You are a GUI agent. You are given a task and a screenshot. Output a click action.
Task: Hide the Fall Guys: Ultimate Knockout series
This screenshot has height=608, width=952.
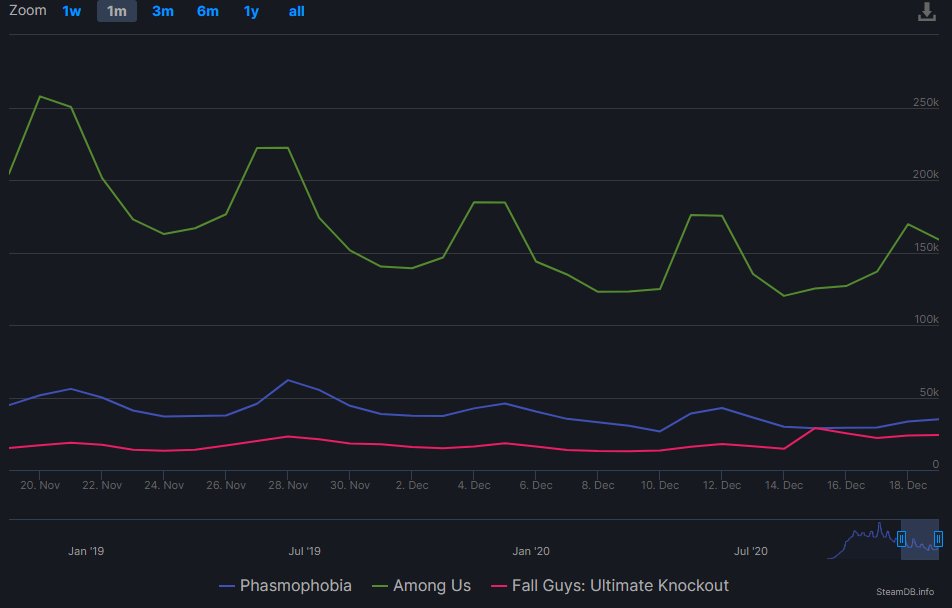pos(610,586)
